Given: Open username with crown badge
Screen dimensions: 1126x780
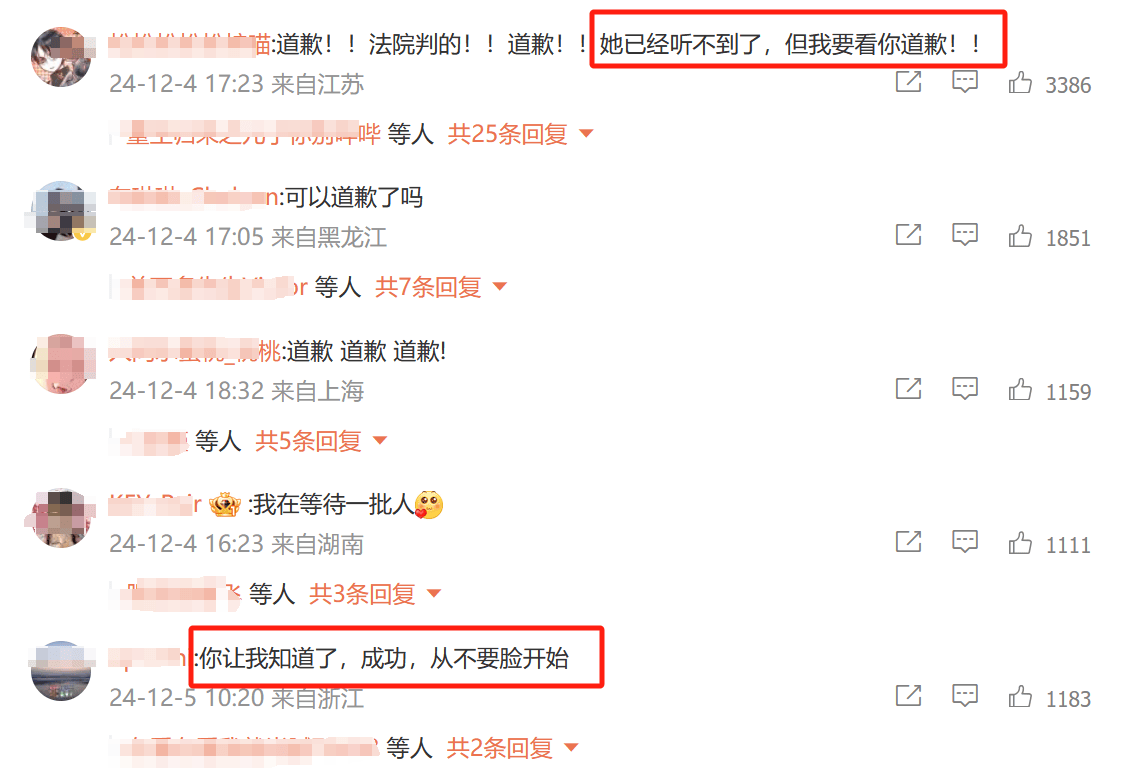Looking at the screenshot, I should (x=156, y=504).
